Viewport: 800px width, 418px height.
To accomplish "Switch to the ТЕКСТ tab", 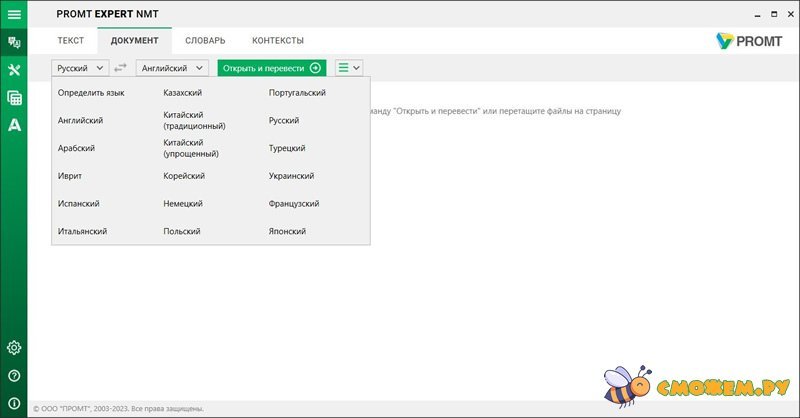I will (x=70, y=40).
